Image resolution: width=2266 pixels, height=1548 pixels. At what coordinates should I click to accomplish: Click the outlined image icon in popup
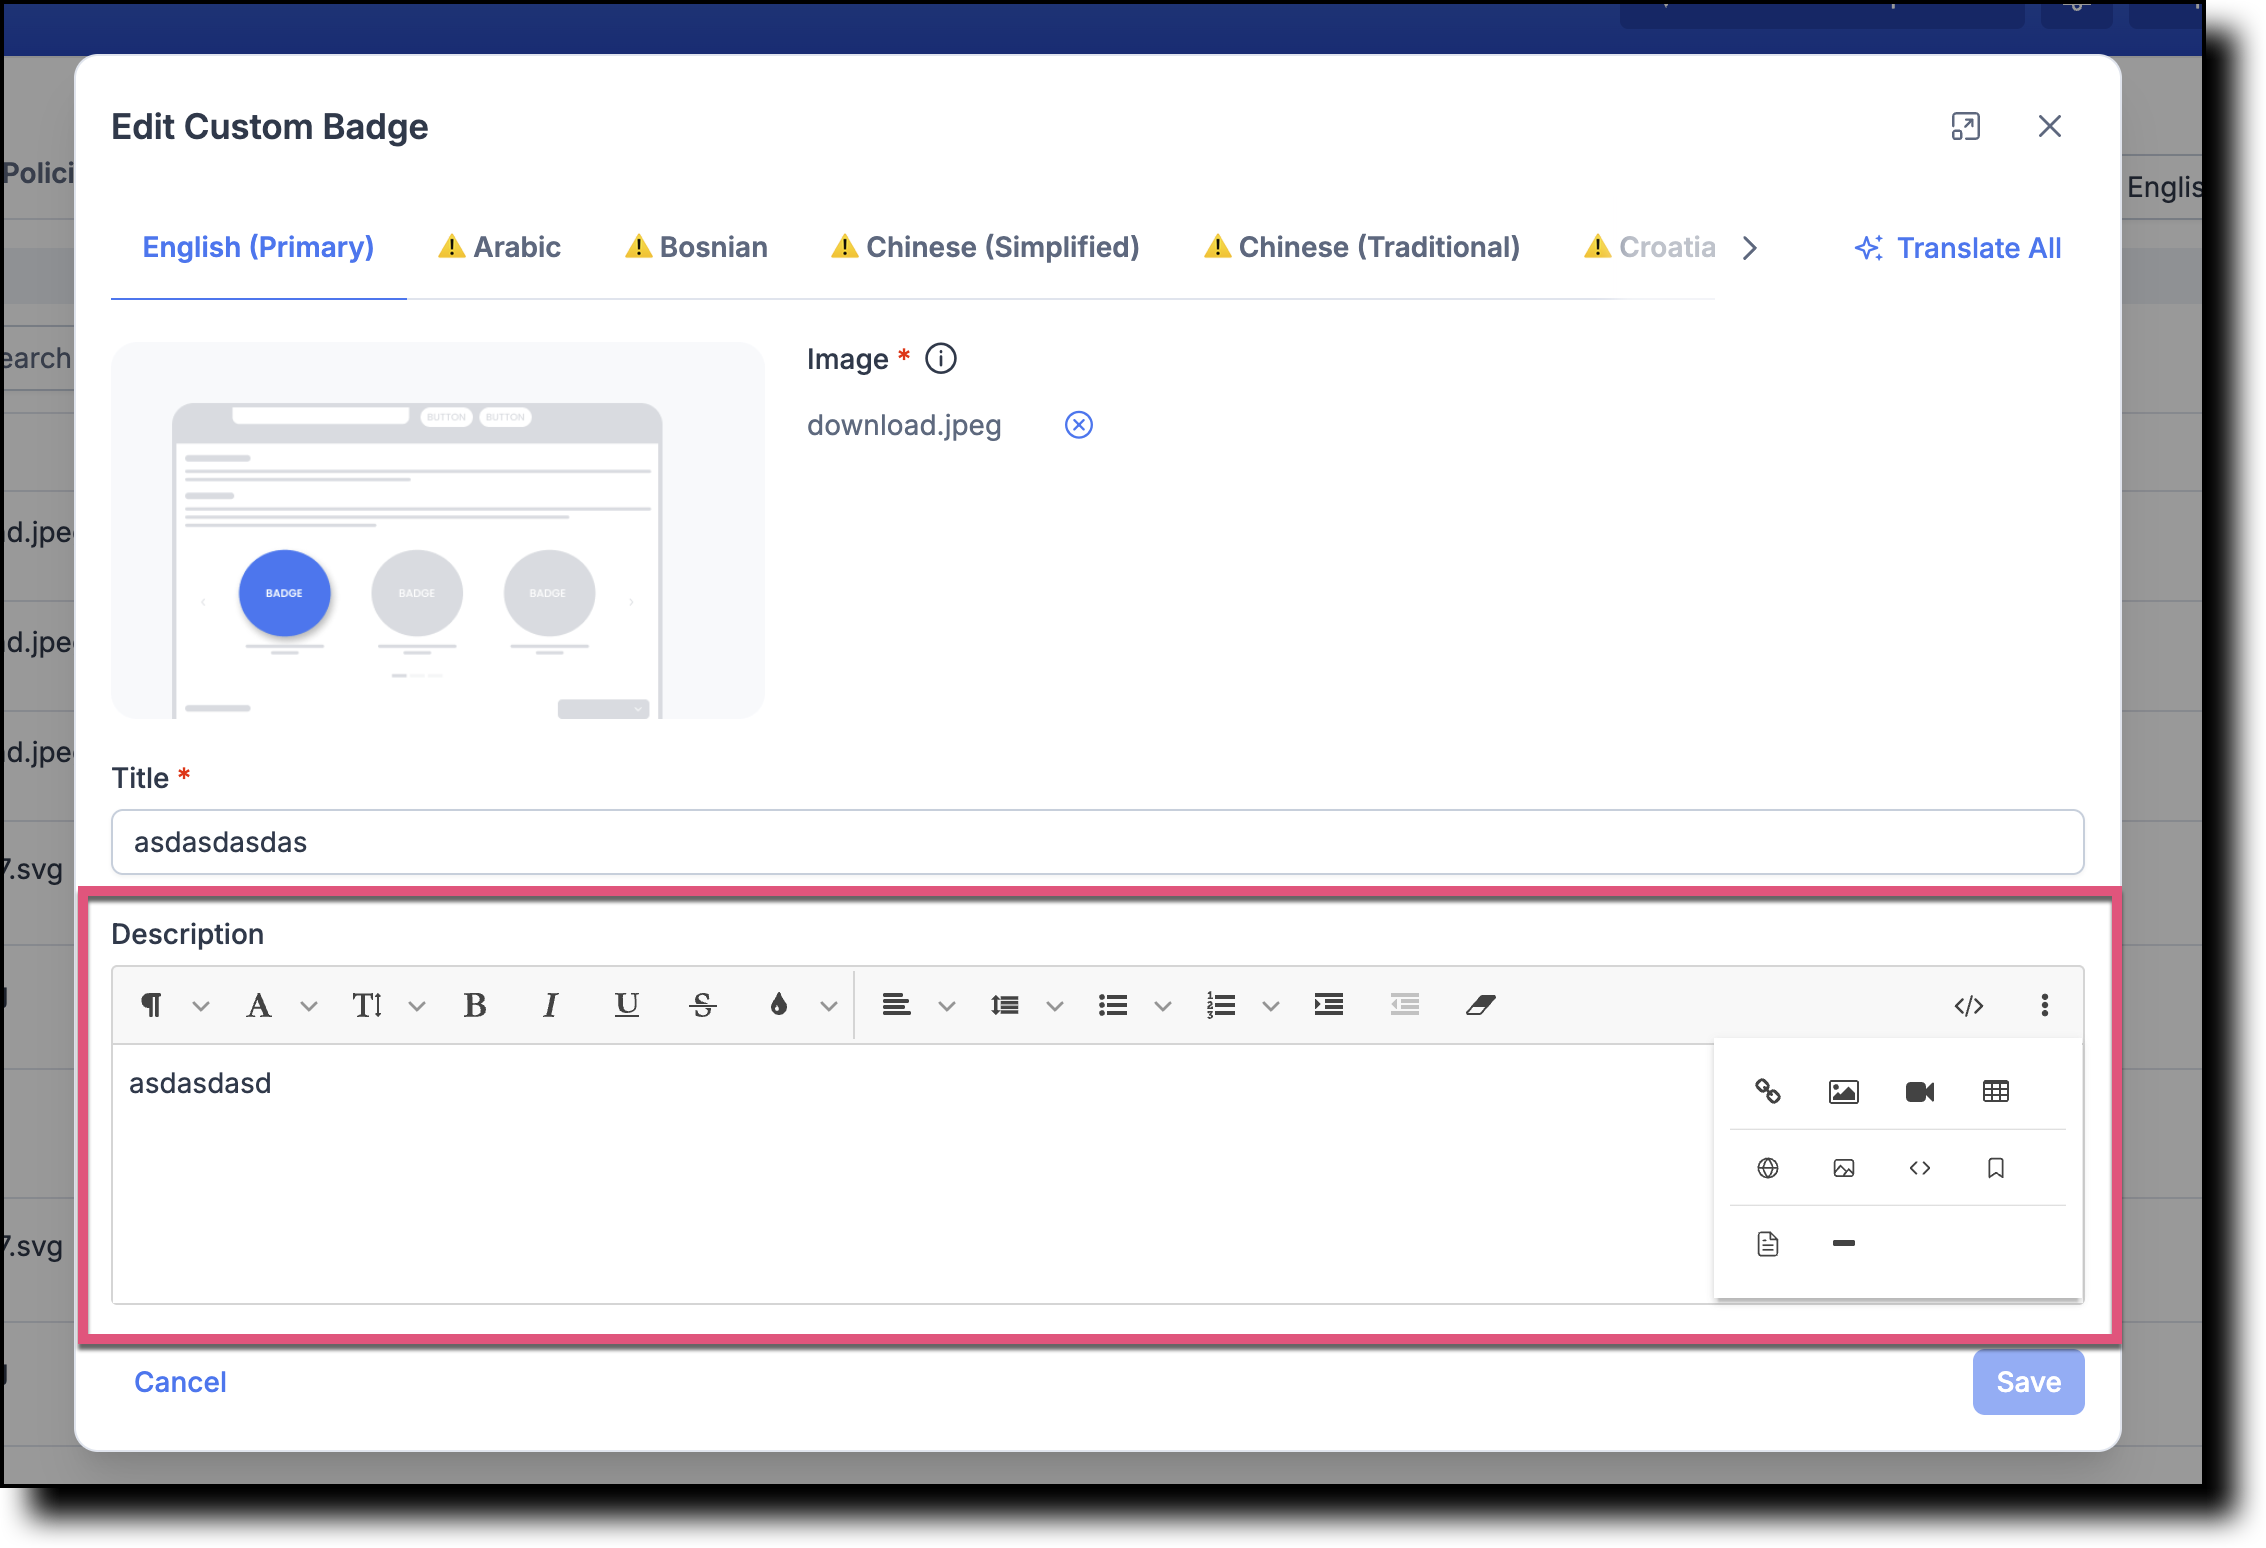click(x=1843, y=1168)
